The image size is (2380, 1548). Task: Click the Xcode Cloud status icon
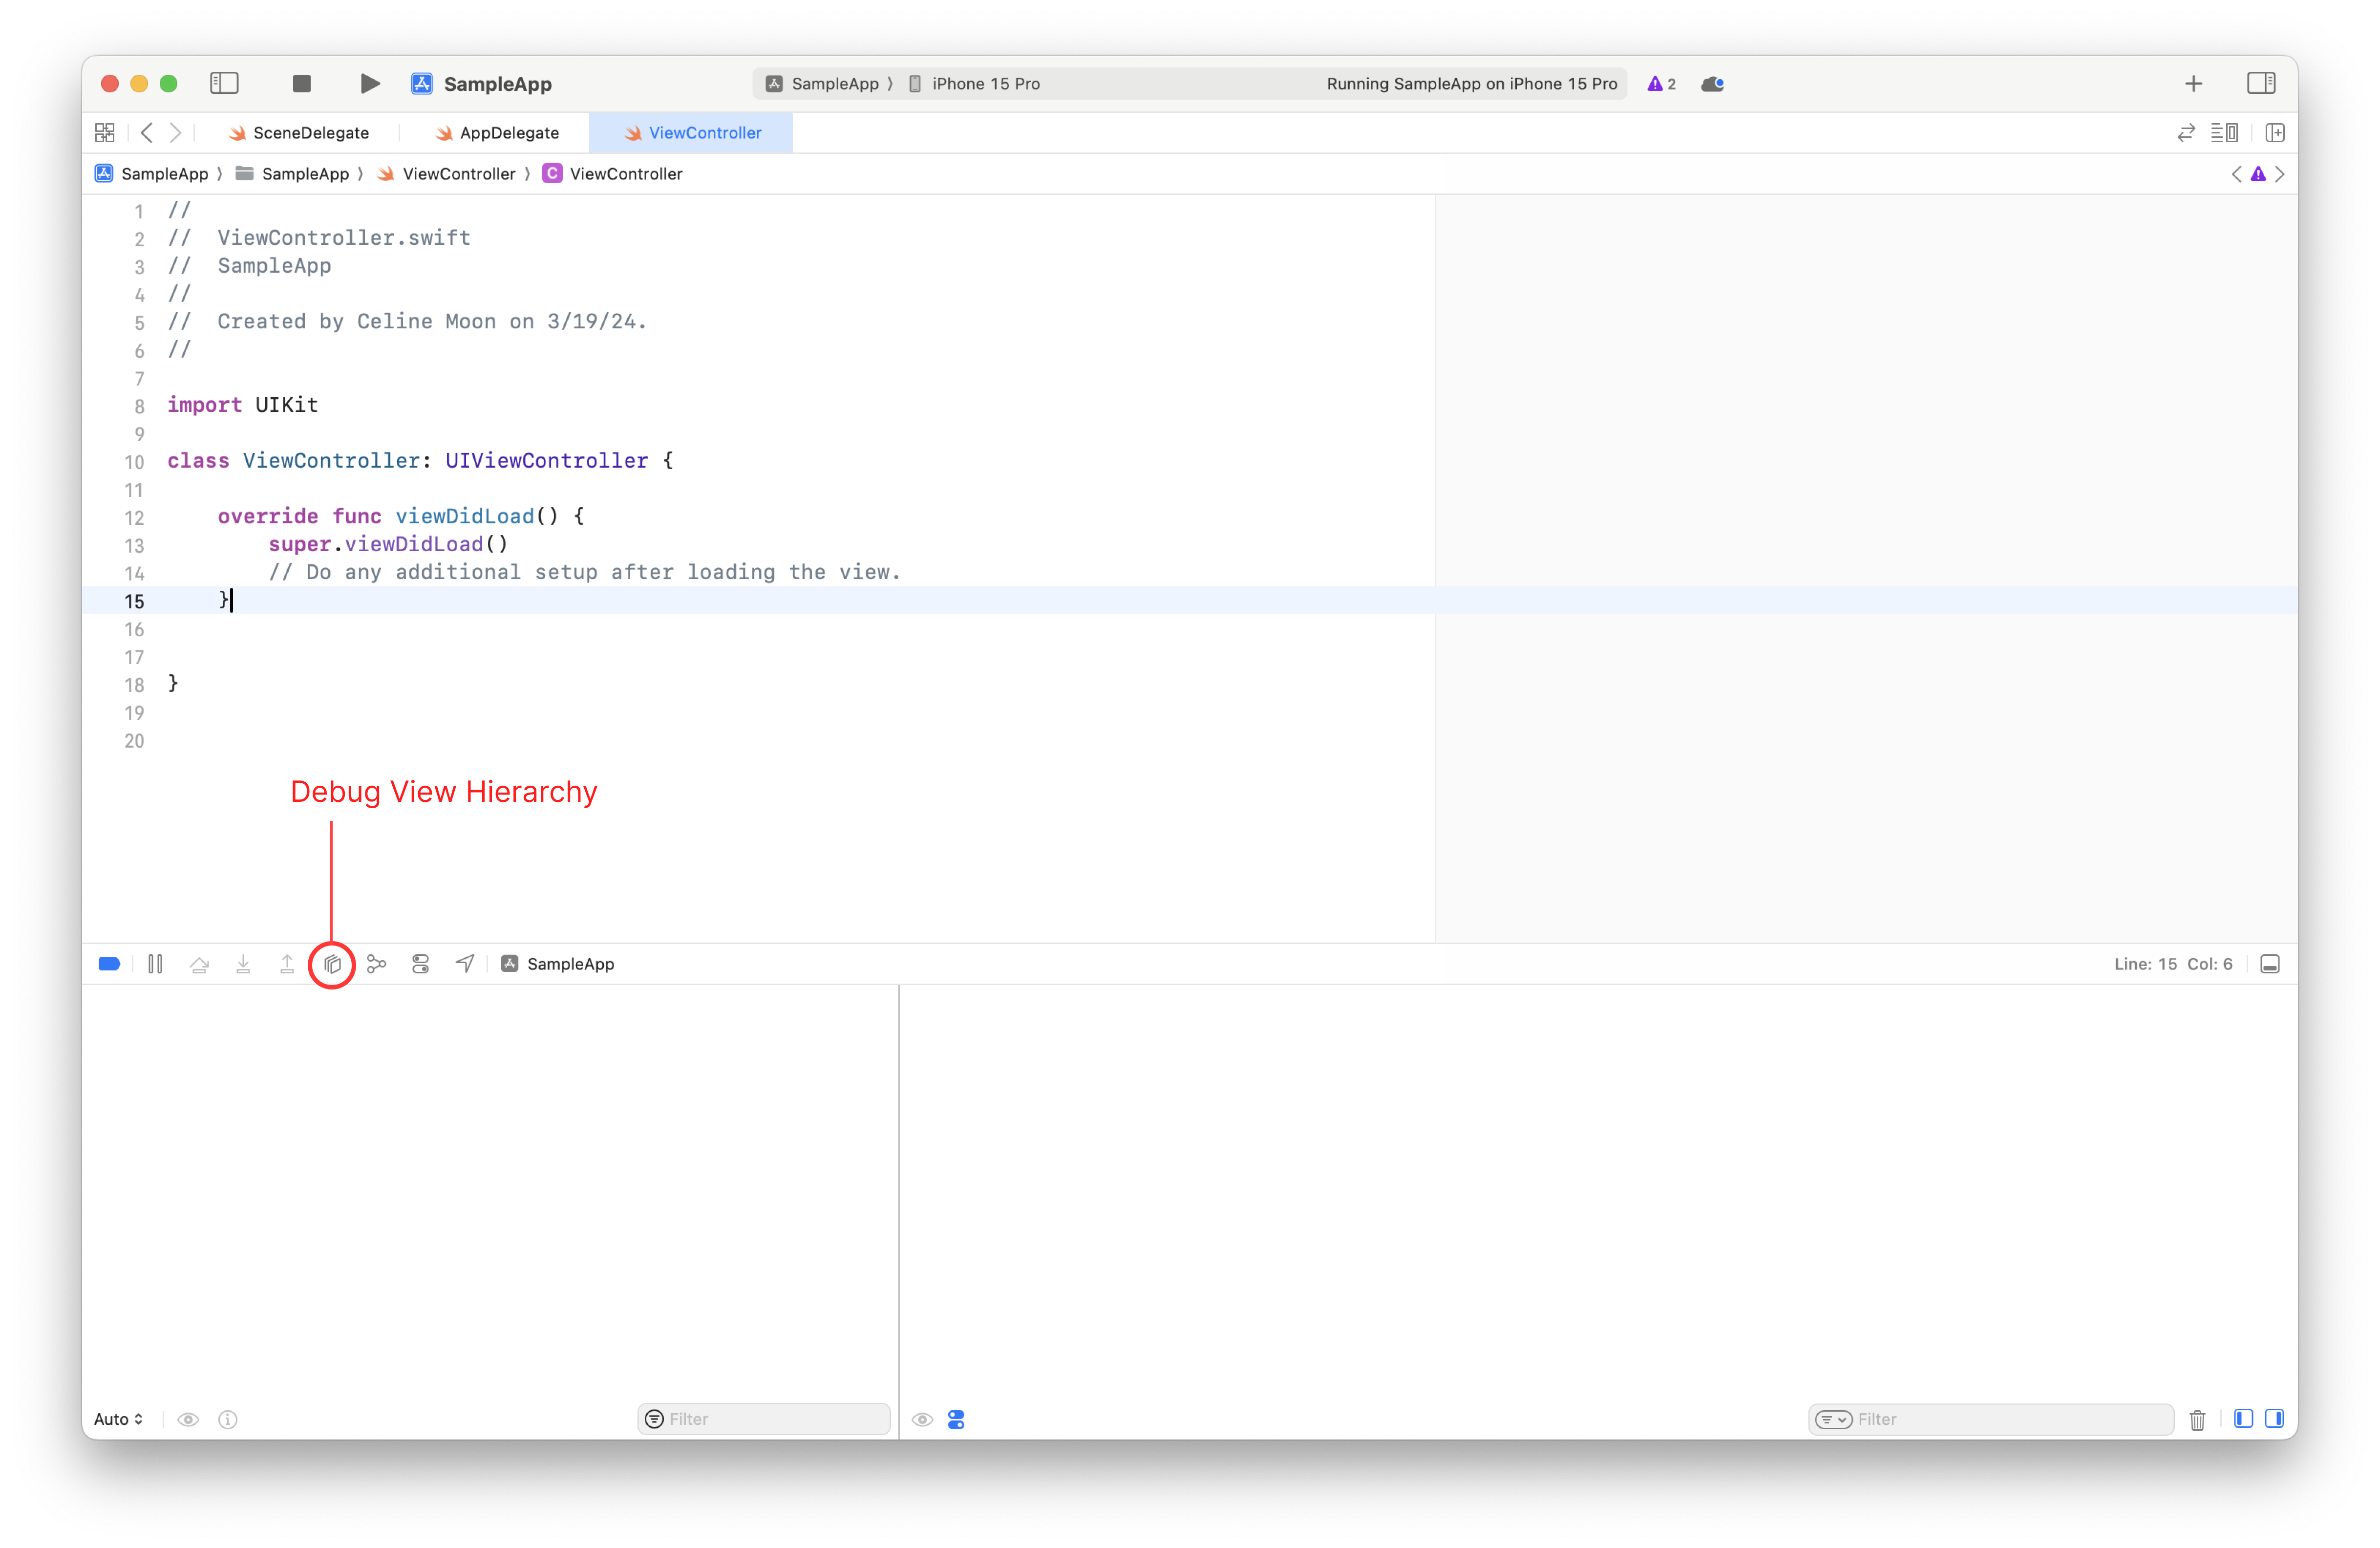point(1712,84)
